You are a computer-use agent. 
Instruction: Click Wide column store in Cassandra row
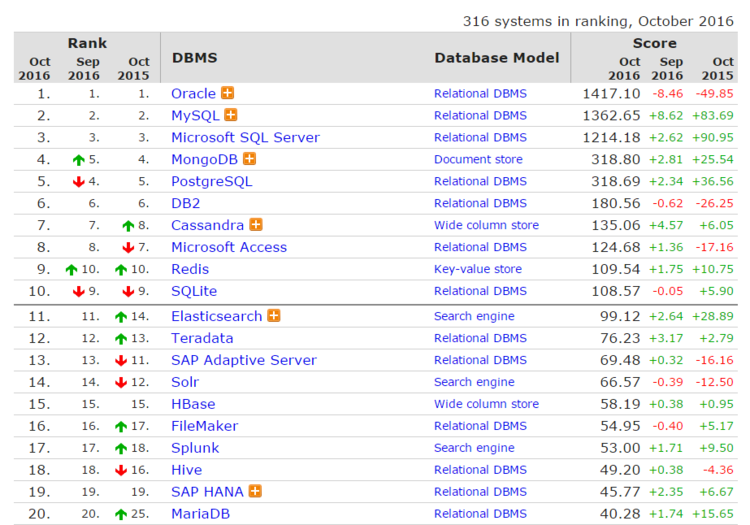click(x=486, y=225)
